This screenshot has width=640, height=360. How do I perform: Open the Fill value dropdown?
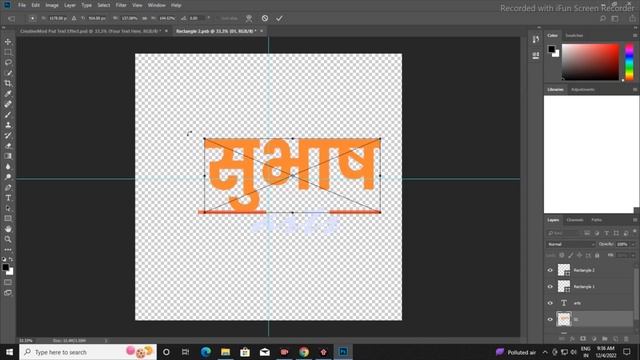click(633, 255)
